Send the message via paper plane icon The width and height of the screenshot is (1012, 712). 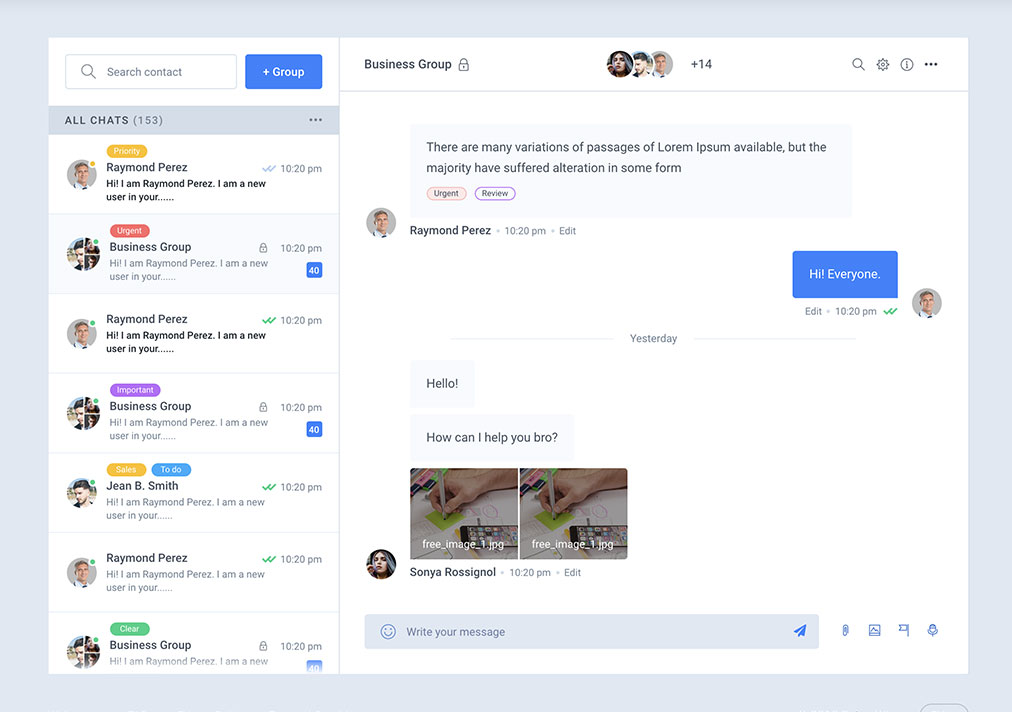click(x=799, y=630)
